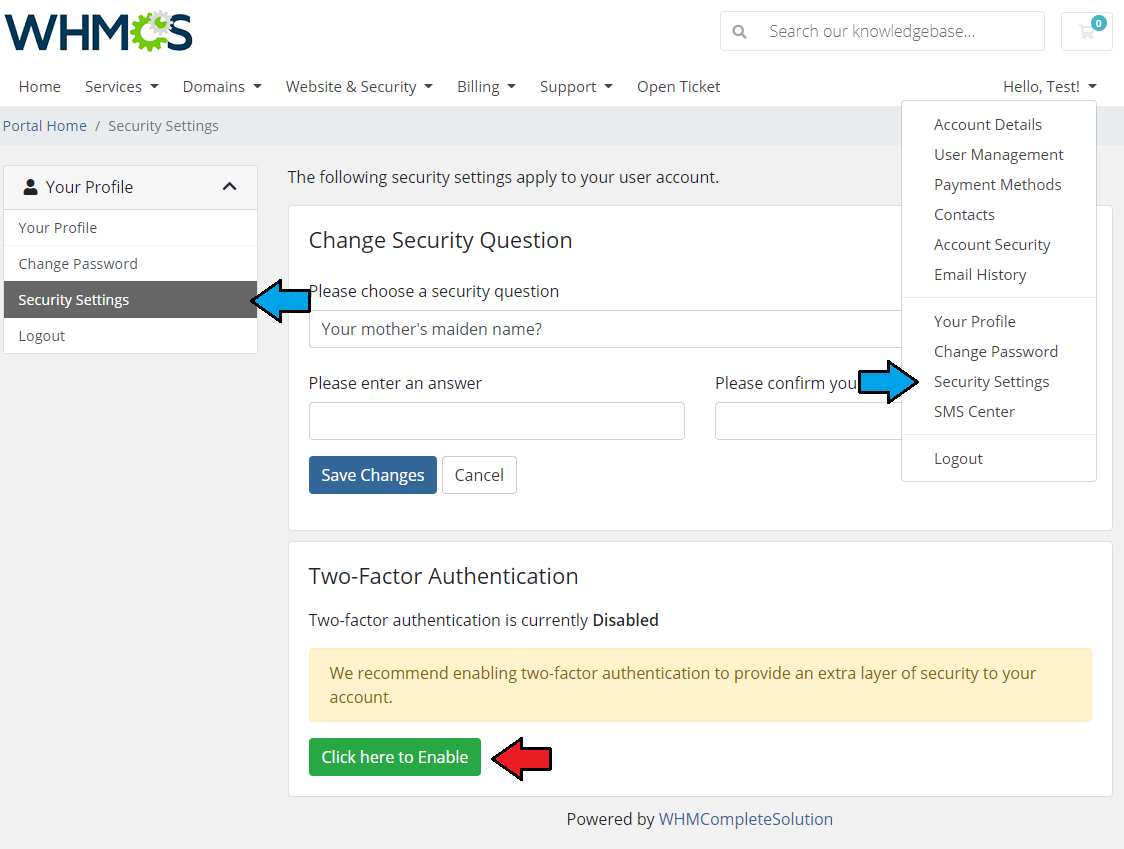This screenshot has width=1124, height=849.
Task: Click the Change Security Question heading
Action: (x=440, y=240)
